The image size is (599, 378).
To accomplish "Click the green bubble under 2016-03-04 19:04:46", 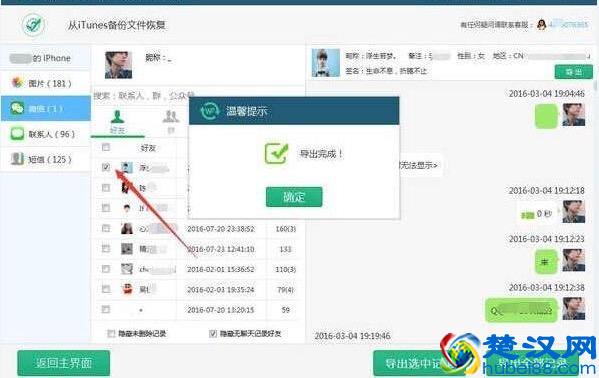I will pyautogui.click(x=546, y=116).
